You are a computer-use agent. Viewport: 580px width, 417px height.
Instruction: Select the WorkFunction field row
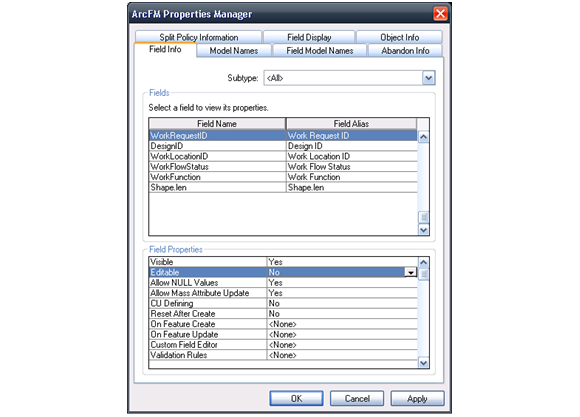pos(283,177)
